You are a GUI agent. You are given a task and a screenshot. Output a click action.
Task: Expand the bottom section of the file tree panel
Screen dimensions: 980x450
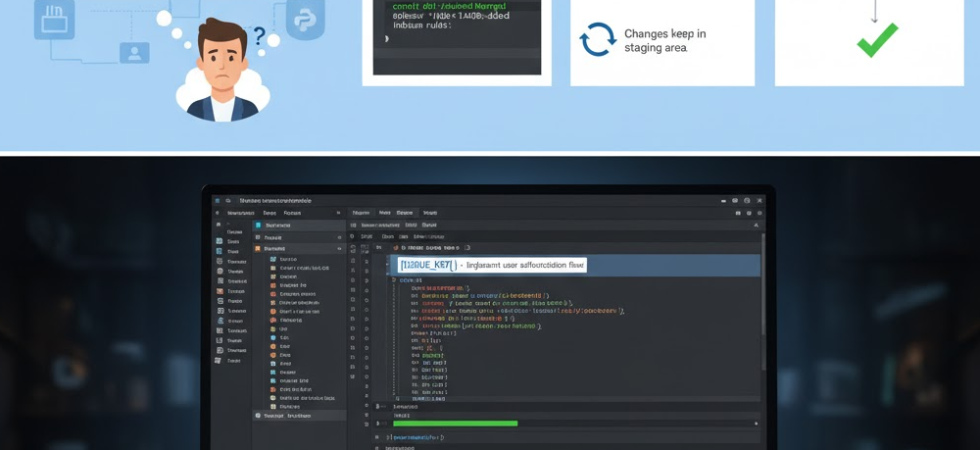pyautogui.click(x=258, y=415)
